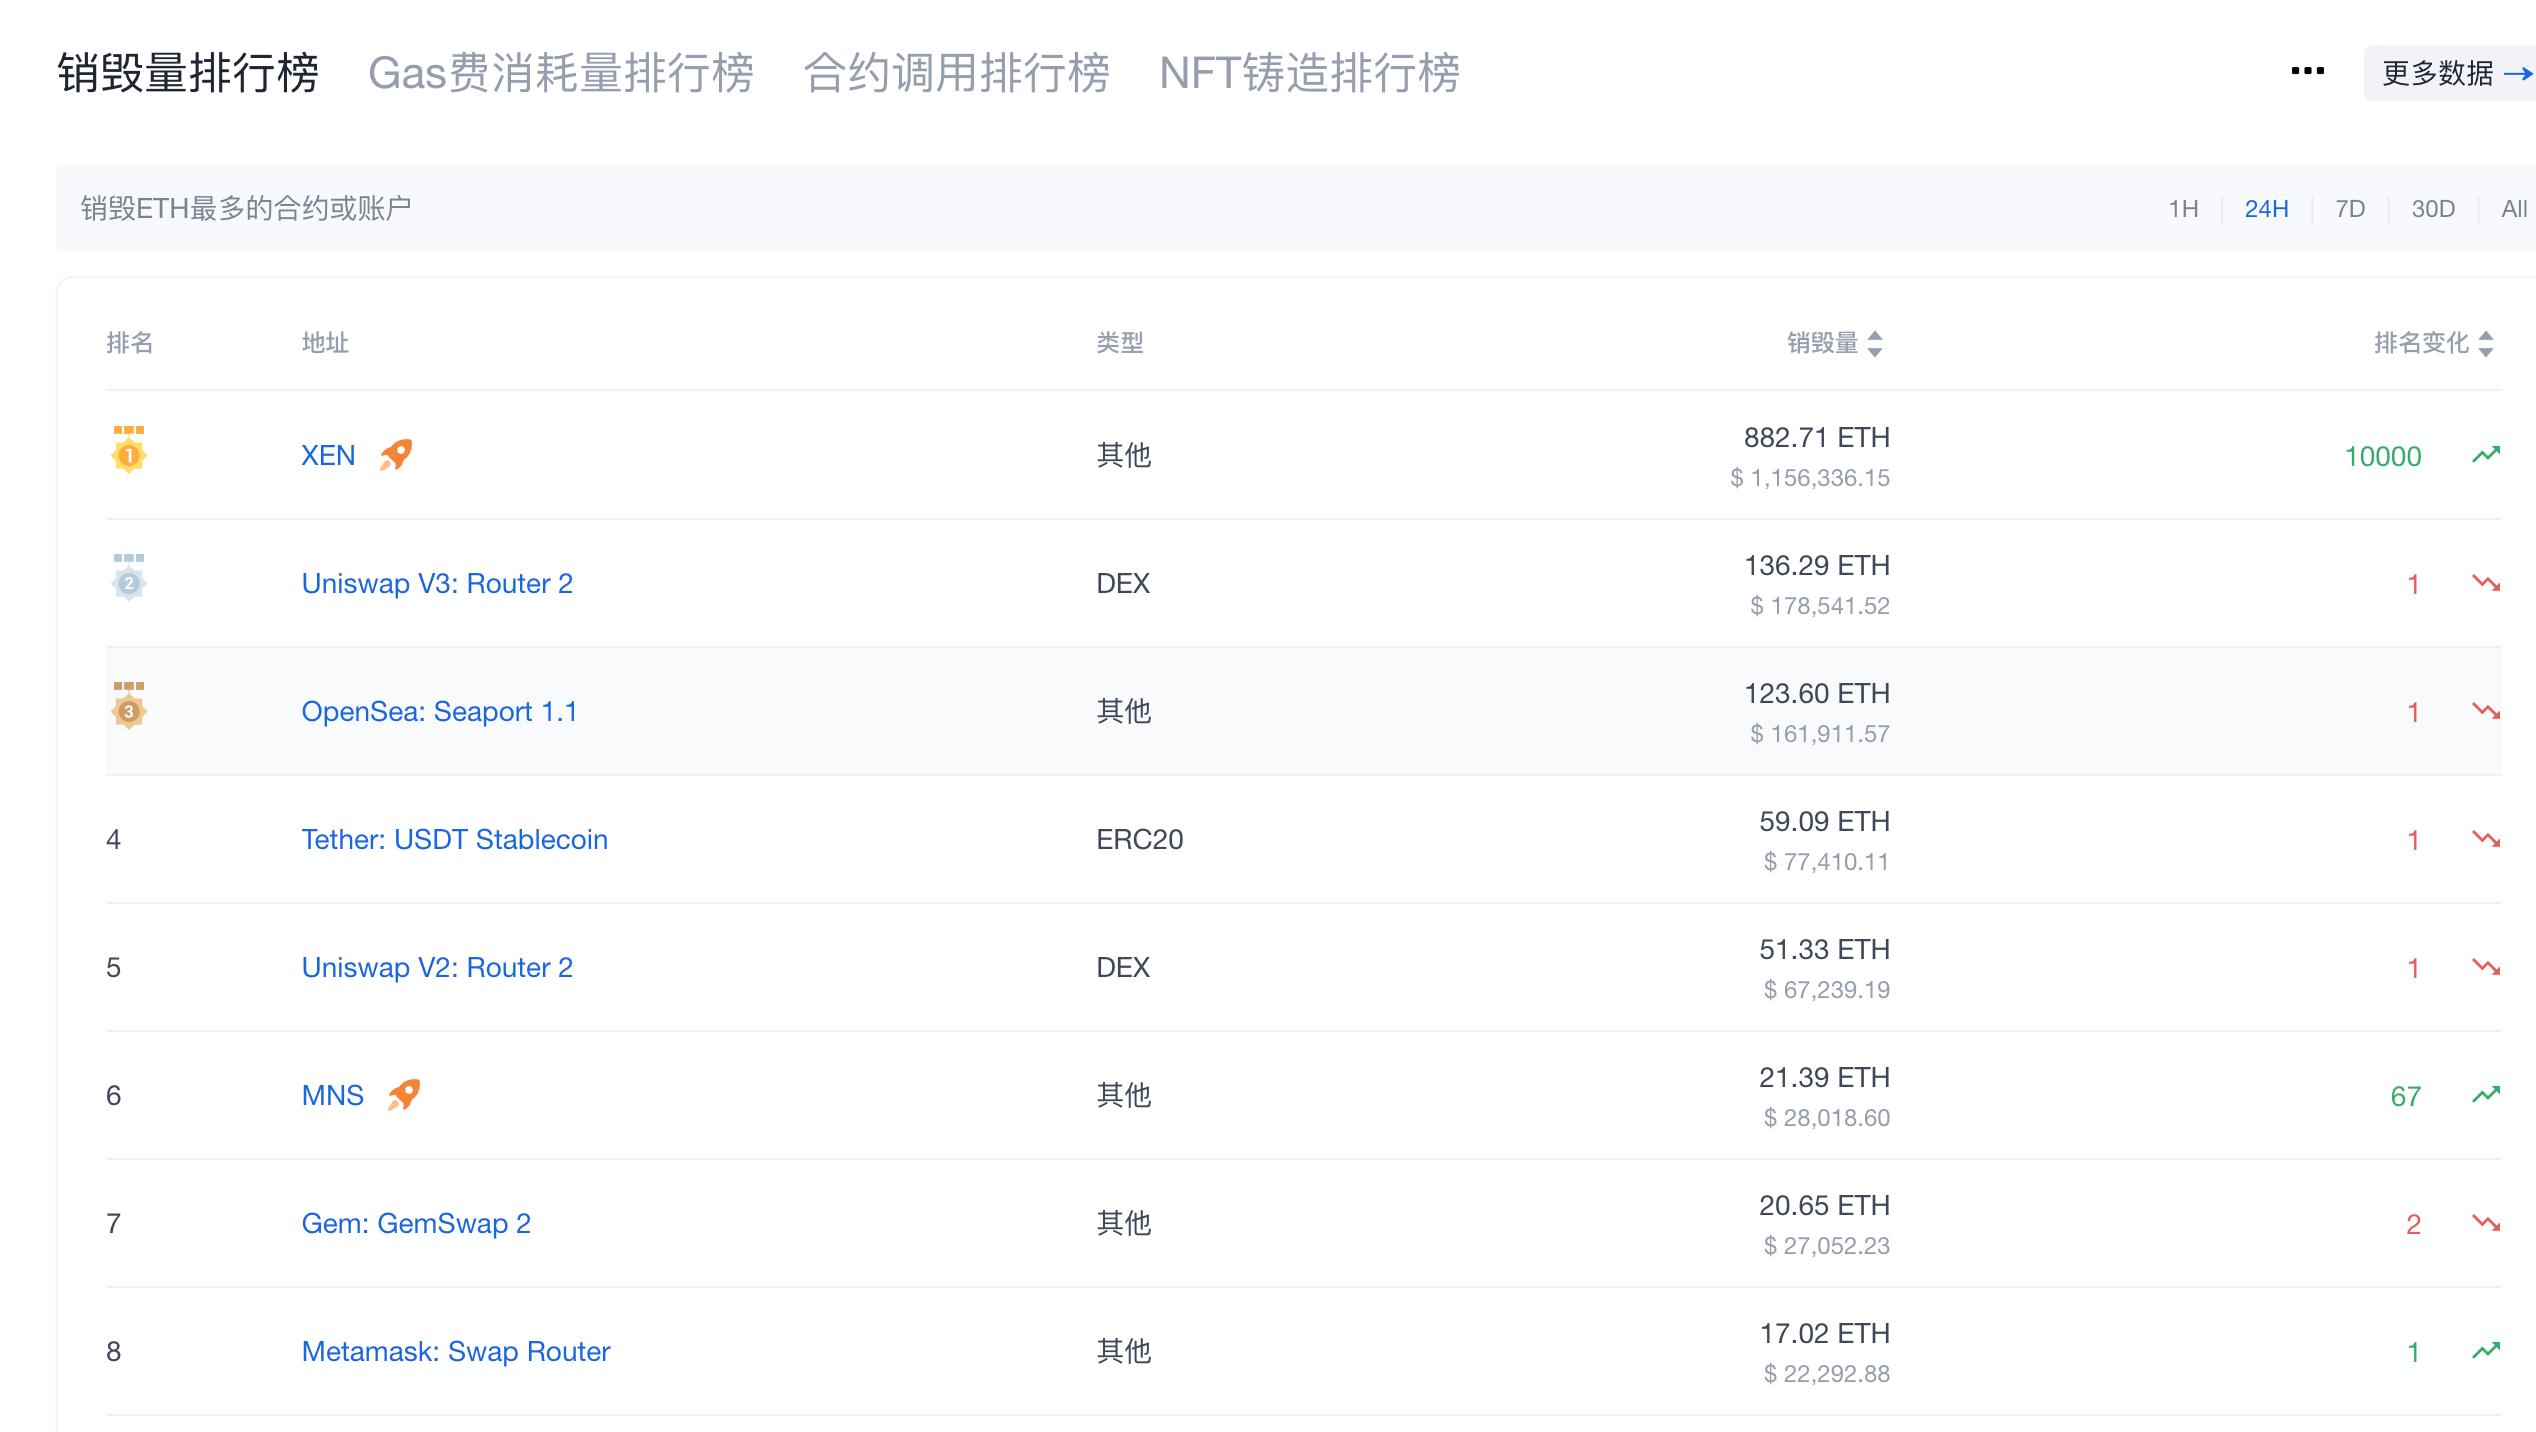
Task: Open the Tether: USDT Stablecoin contract link
Action: pos(455,839)
